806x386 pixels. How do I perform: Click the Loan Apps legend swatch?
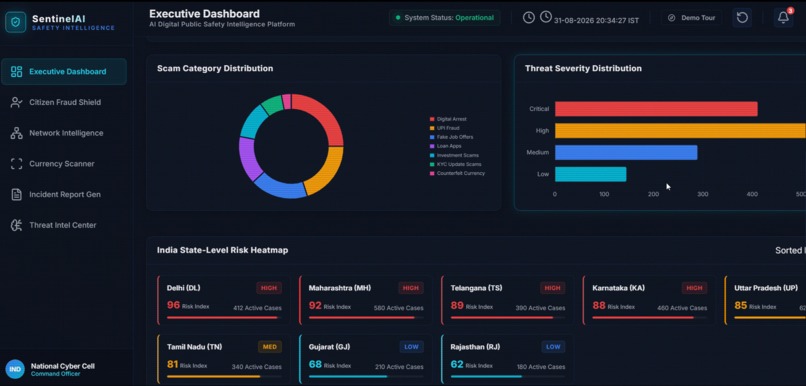click(432, 146)
